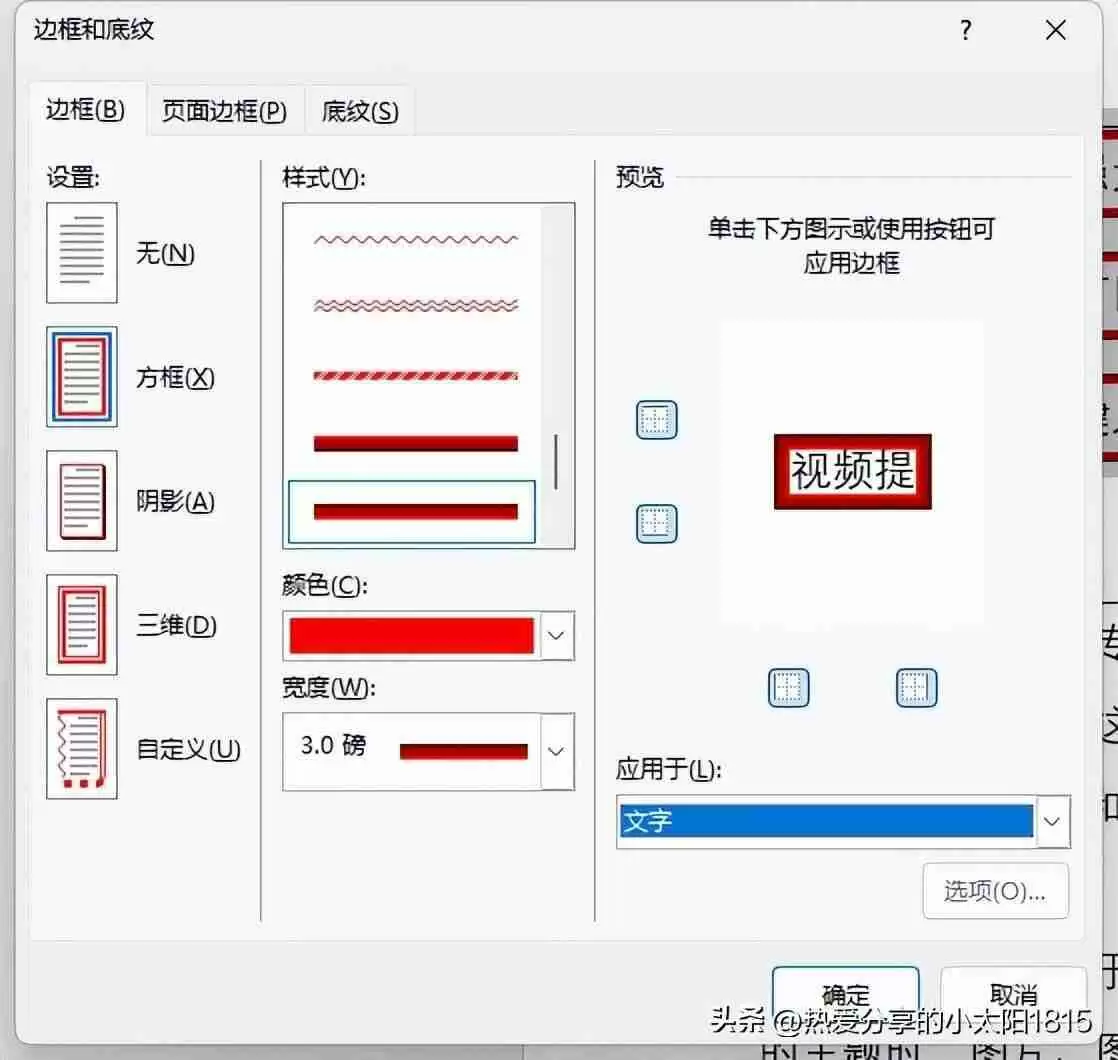
Task: Open the 颜色 (Color) dropdown
Action: (556, 636)
